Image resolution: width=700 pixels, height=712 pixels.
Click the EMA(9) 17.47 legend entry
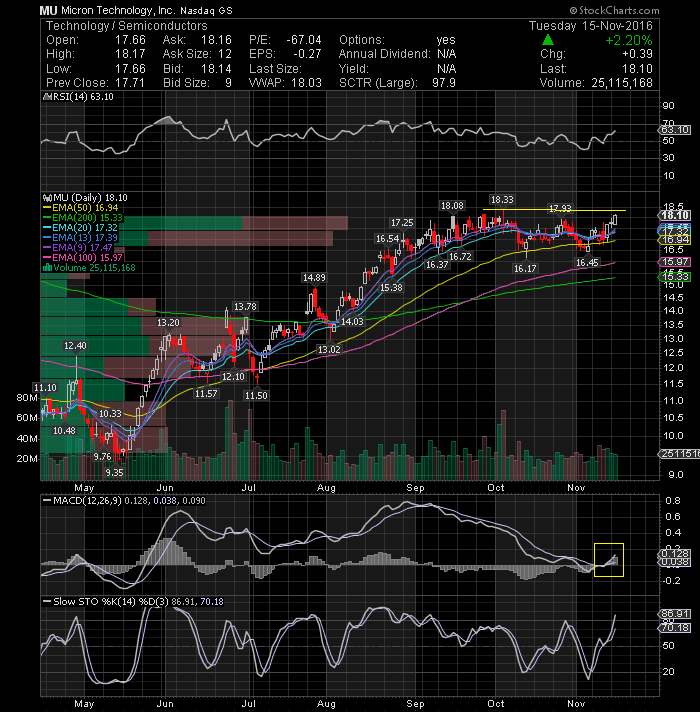pos(78,247)
